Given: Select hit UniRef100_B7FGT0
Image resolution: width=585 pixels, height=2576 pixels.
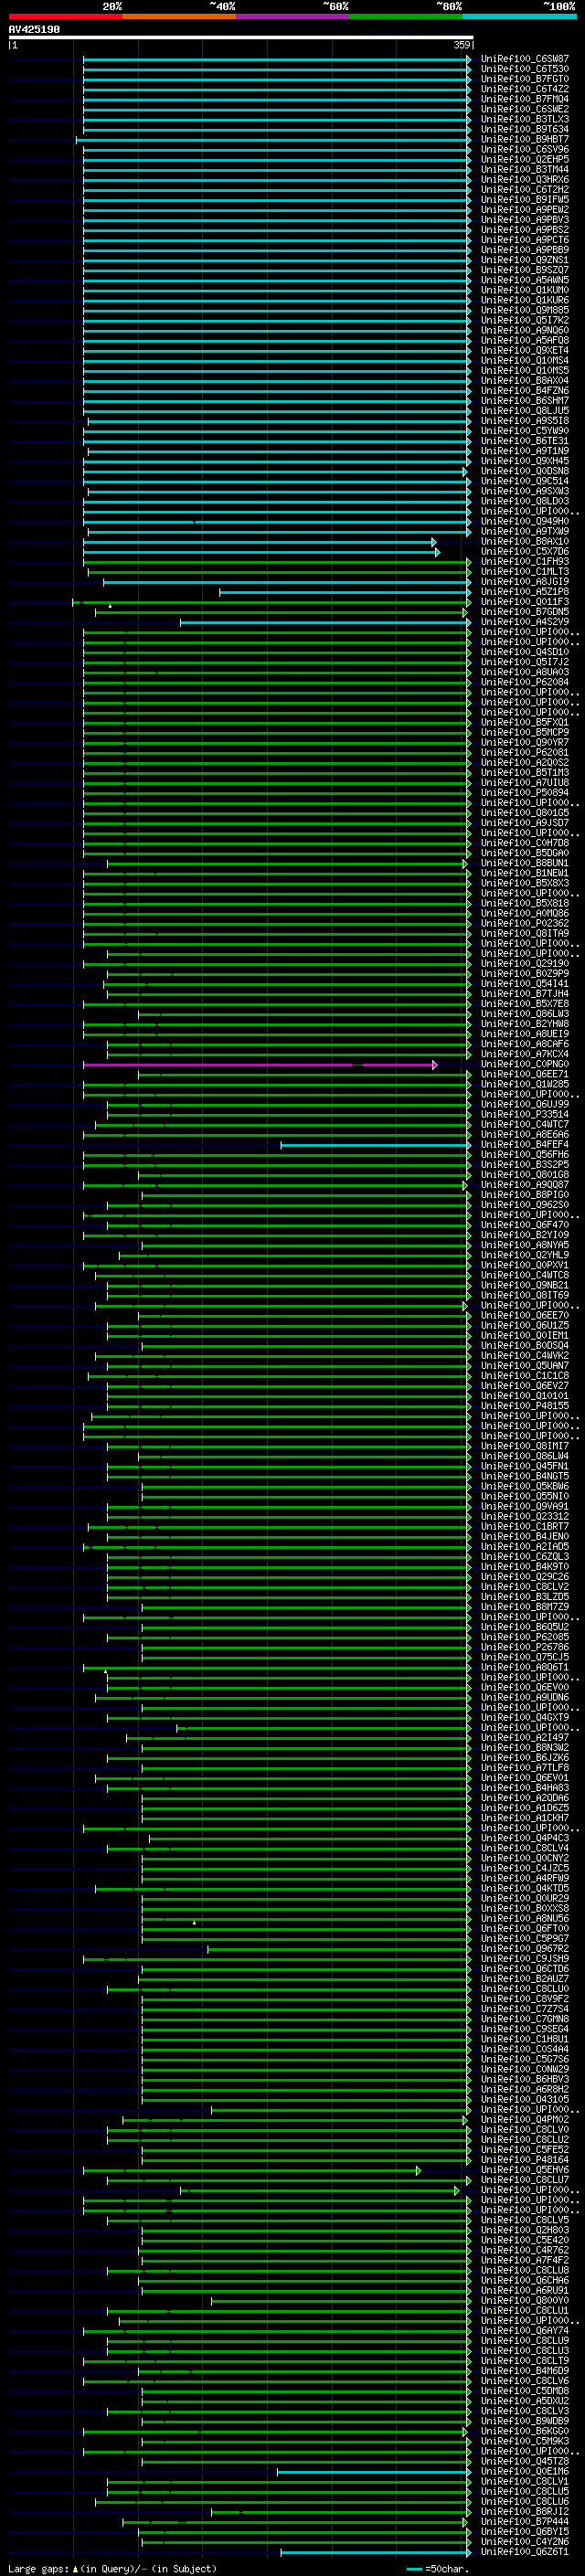Looking at the screenshot, I should click(524, 79).
